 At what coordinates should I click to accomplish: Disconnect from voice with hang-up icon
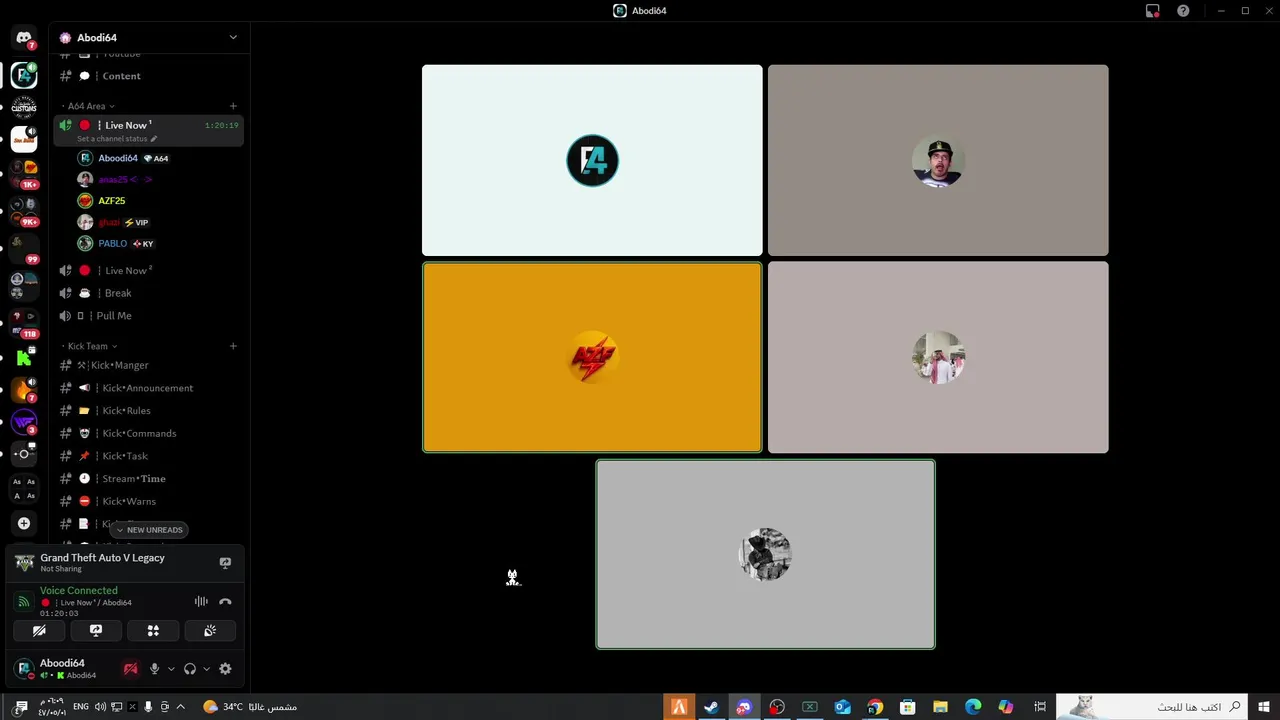[x=225, y=601]
